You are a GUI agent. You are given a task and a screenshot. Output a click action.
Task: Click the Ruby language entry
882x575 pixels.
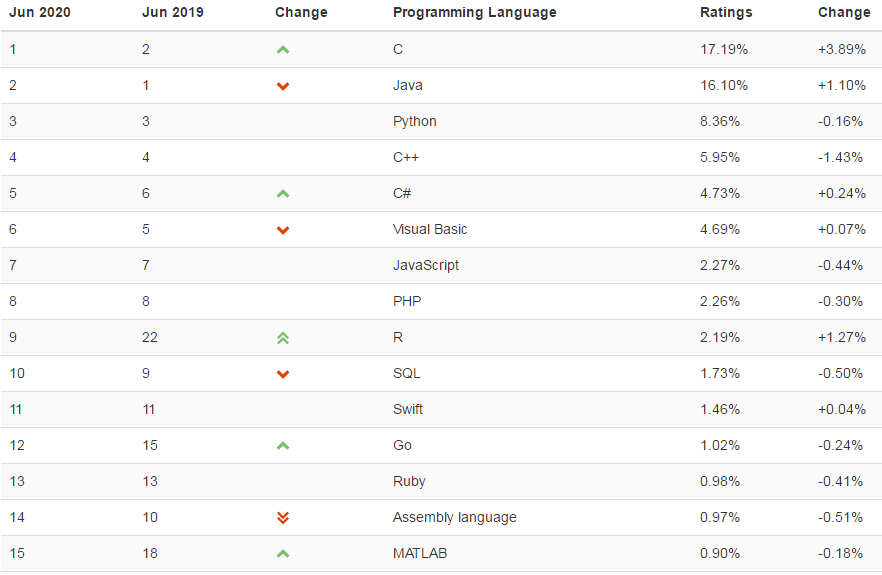(x=409, y=481)
